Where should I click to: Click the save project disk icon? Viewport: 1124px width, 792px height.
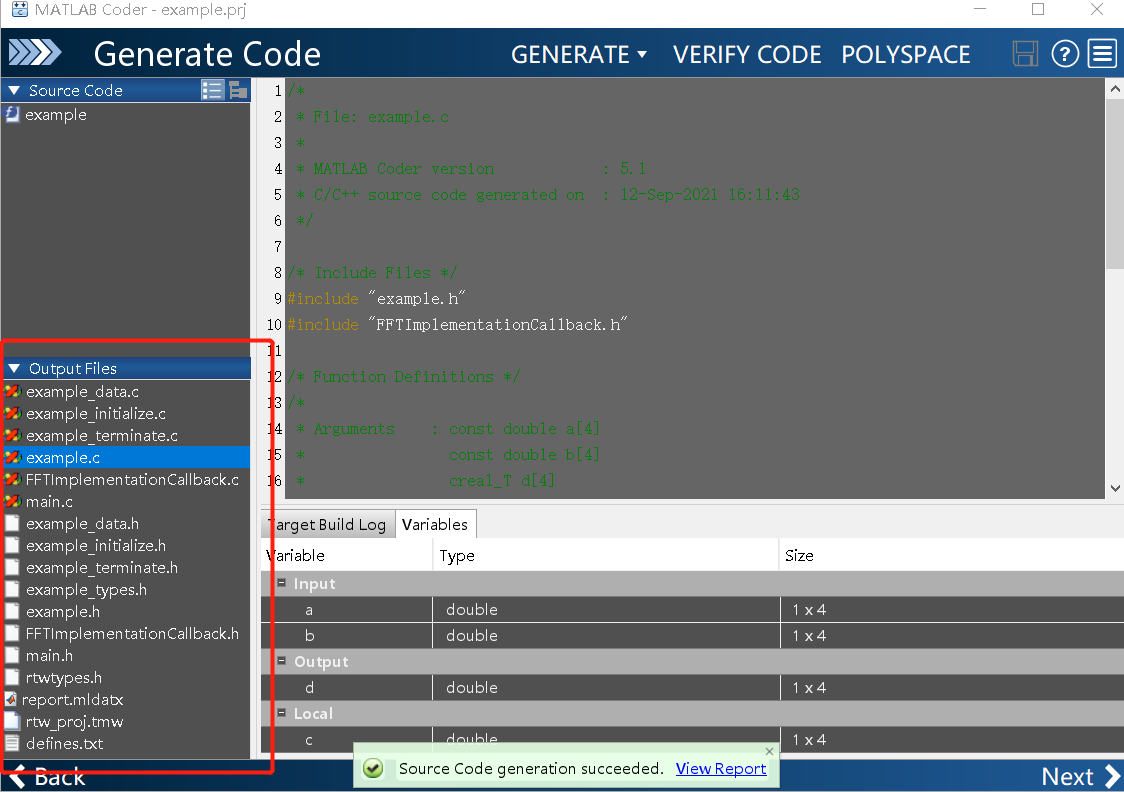[1025, 54]
